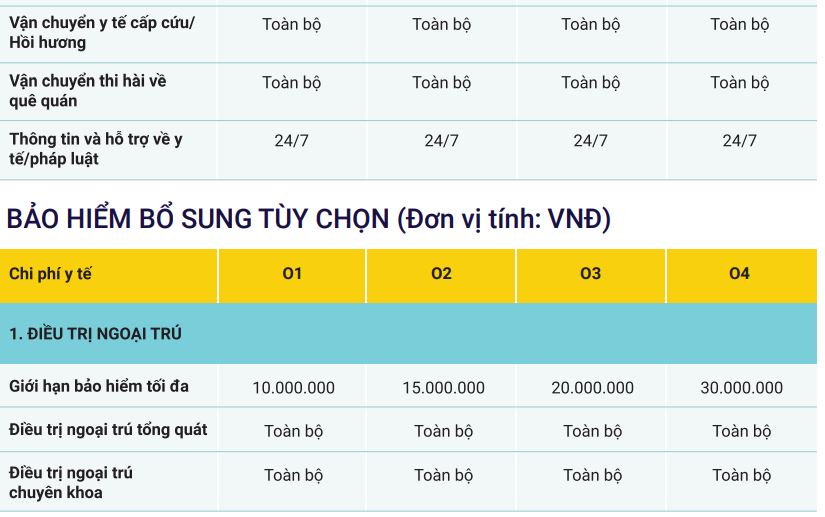This screenshot has width=825, height=517.
Task: Click the O4 column header
Action: coord(739,274)
